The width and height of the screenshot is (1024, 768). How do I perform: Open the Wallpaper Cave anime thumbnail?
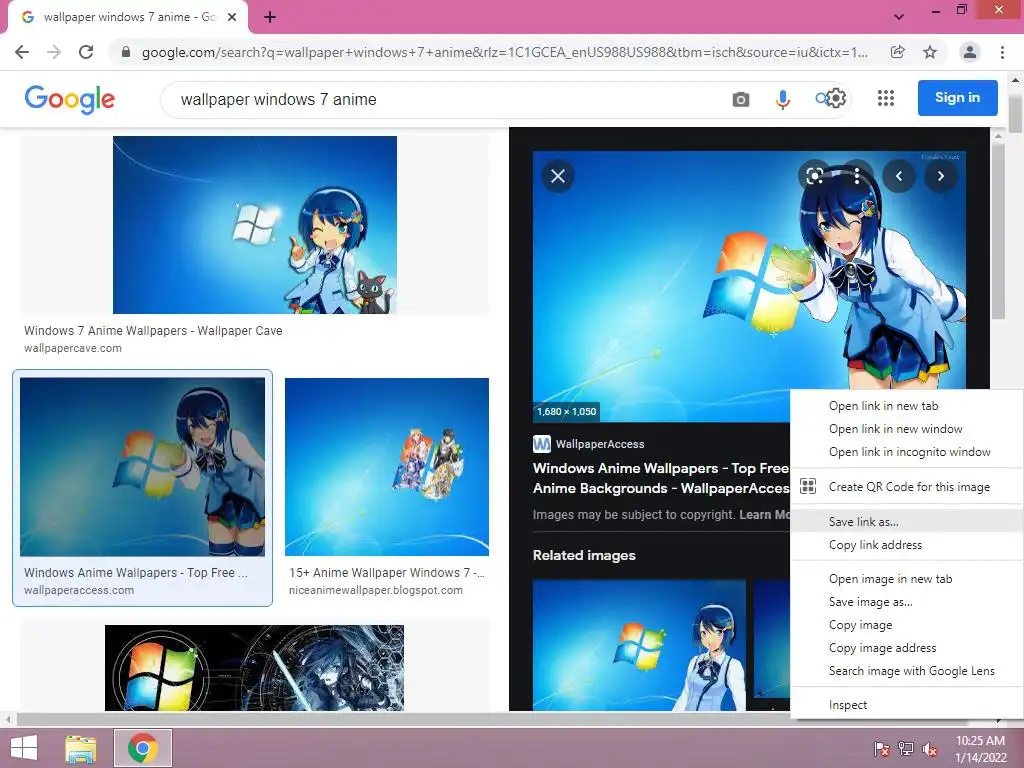click(255, 225)
